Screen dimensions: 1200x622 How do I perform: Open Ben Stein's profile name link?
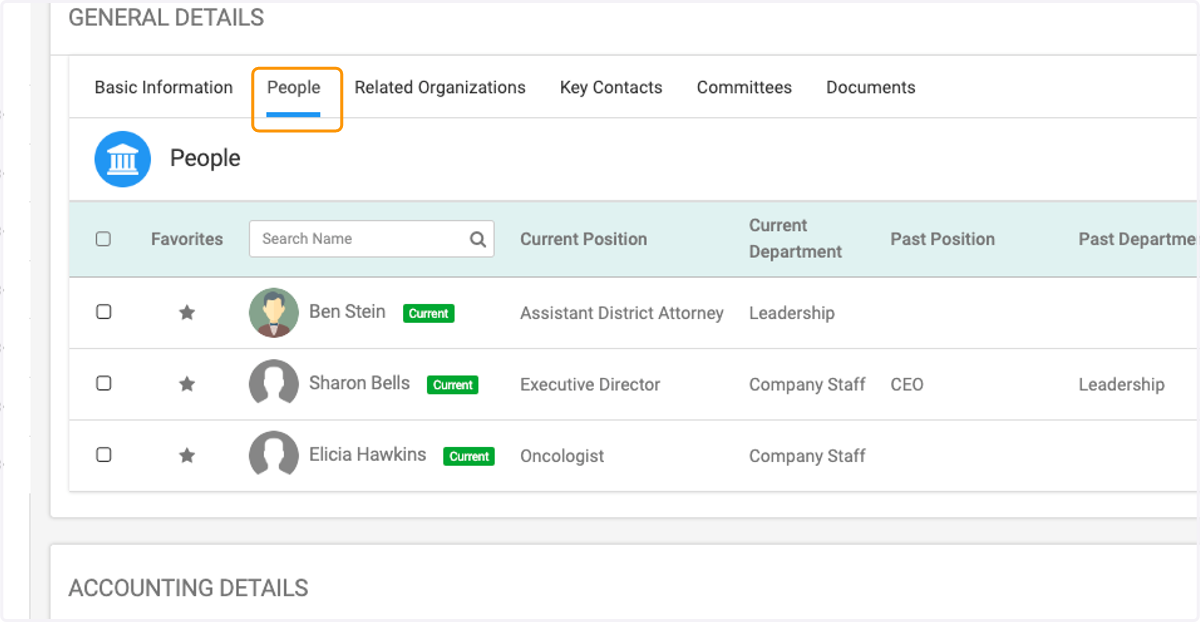coord(347,312)
